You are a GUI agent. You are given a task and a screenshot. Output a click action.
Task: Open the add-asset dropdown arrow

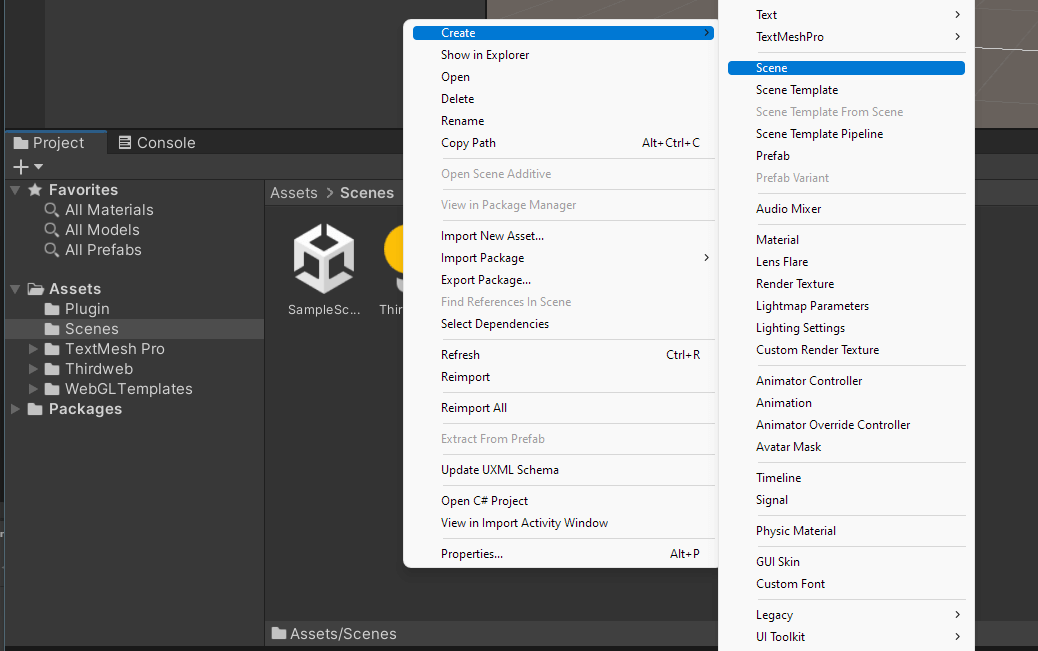(x=38, y=167)
